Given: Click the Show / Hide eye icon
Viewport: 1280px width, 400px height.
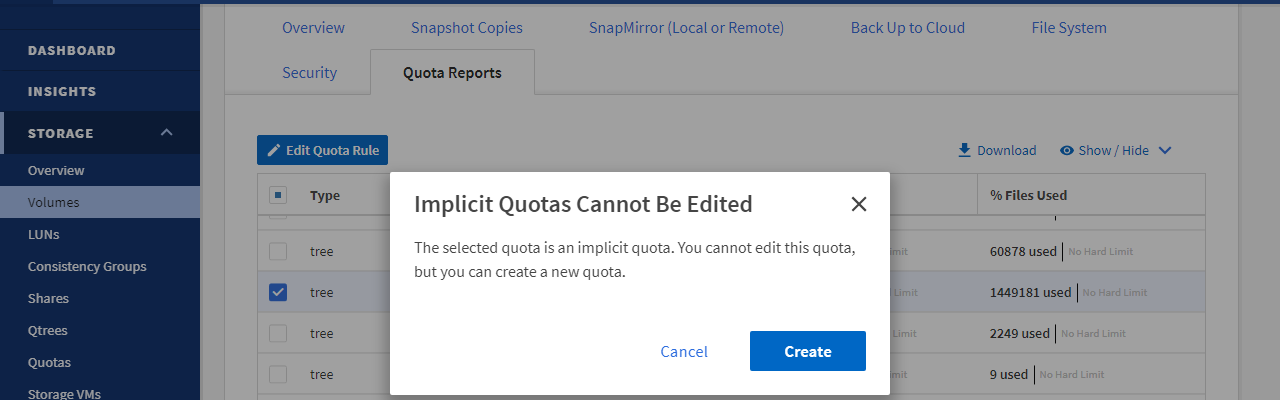Looking at the screenshot, I should coord(1067,150).
